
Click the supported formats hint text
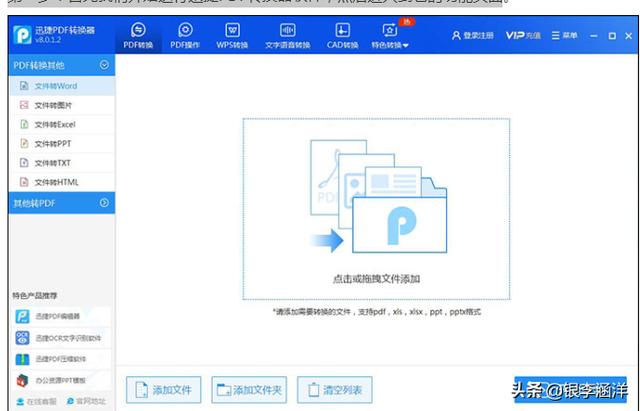(x=377, y=312)
